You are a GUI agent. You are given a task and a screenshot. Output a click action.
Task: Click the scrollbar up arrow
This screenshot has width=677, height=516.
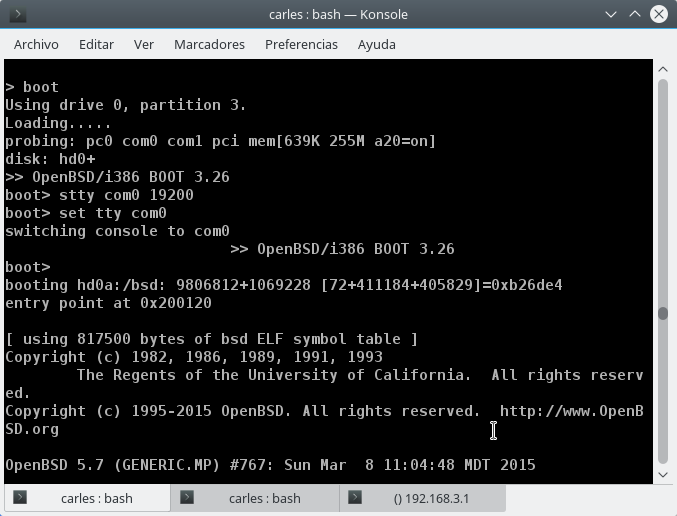[x=663, y=69]
